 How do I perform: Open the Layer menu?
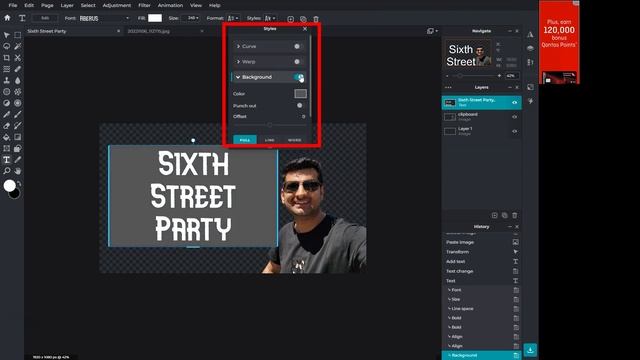(67, 5)
